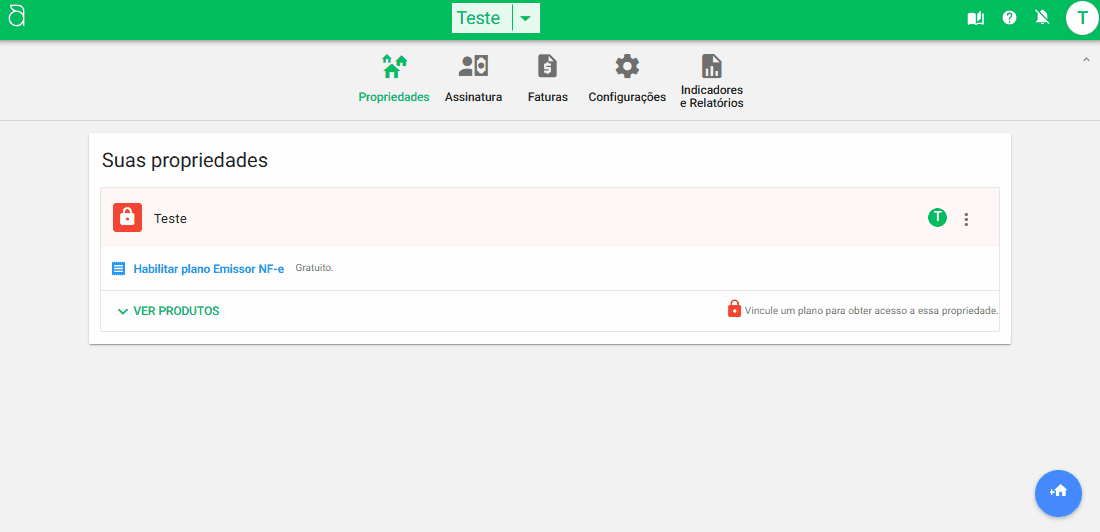Image resolution: width=1100 pixels, height=532 pixels.
Task: Open the Faturas tab
Action: [548, 80]
